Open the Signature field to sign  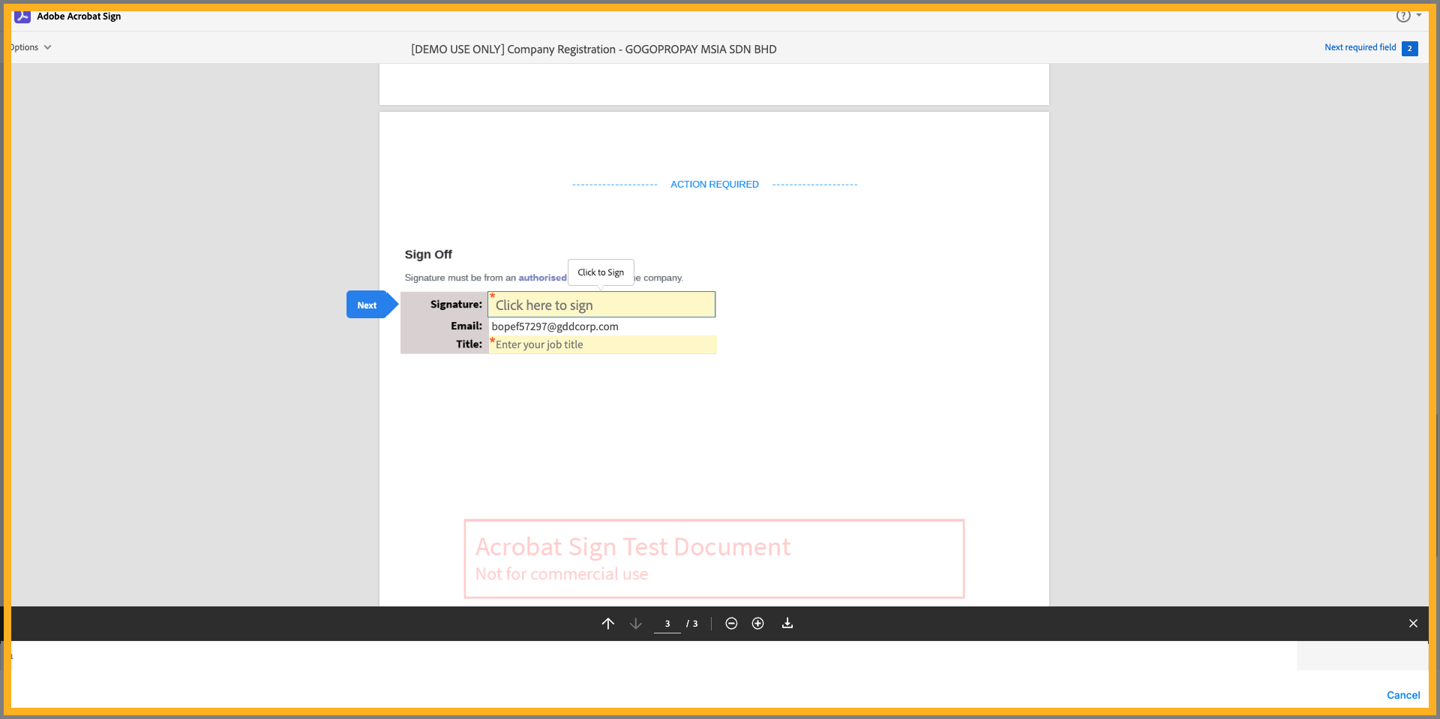[601, 304]
